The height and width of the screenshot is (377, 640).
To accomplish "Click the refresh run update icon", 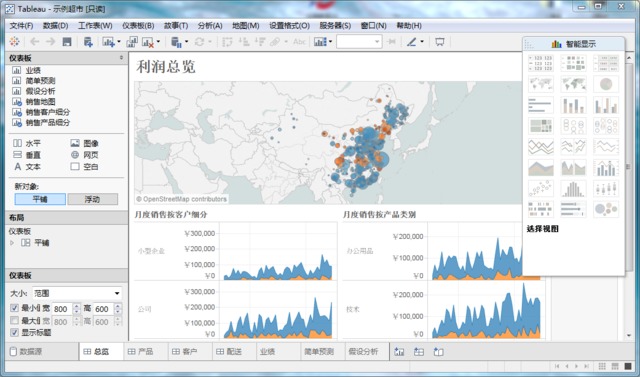I will [199, 42].
